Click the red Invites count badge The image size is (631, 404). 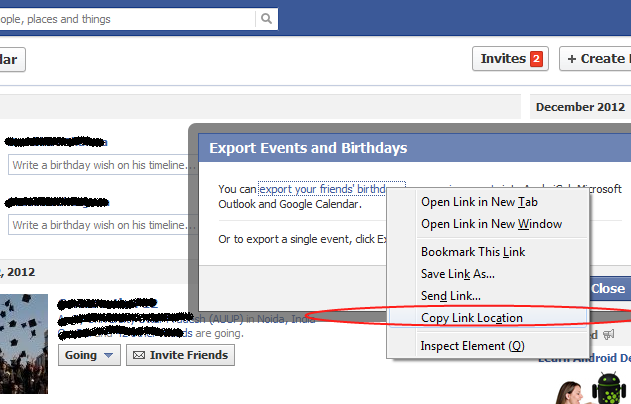pos(536,59)
